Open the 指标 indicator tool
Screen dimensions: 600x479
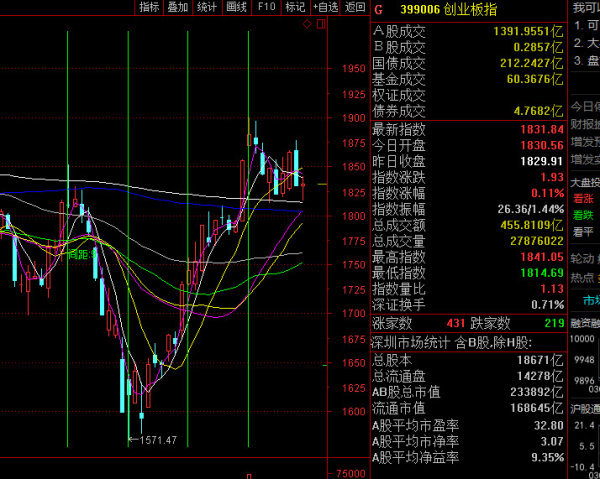click(150, 7)
